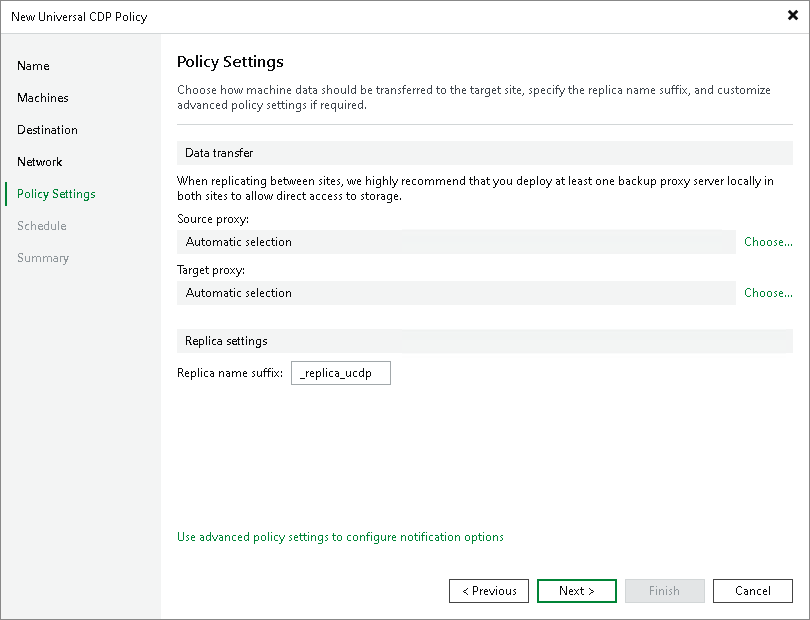This screenshot has height=620, width=810.
Task: Go to the Destination step
Action: [47, 130]
